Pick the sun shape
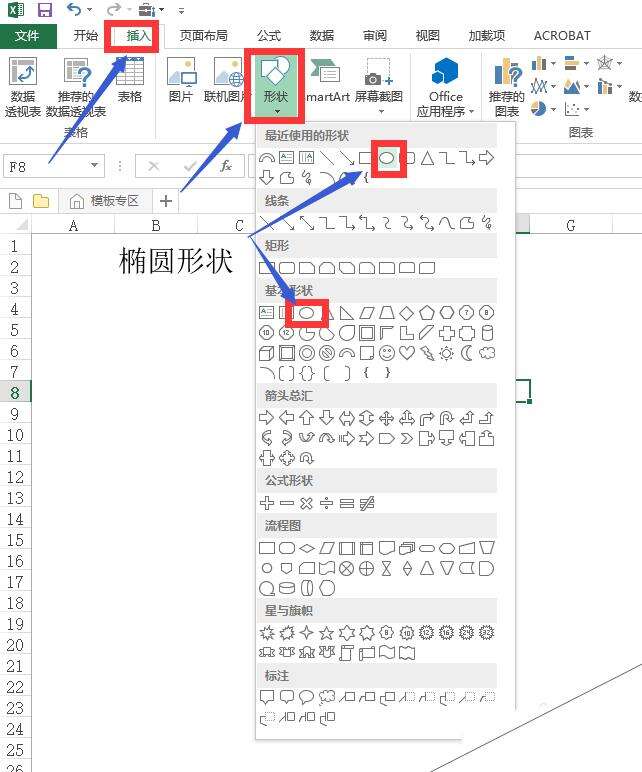642x772 pixels. [447, 353]
